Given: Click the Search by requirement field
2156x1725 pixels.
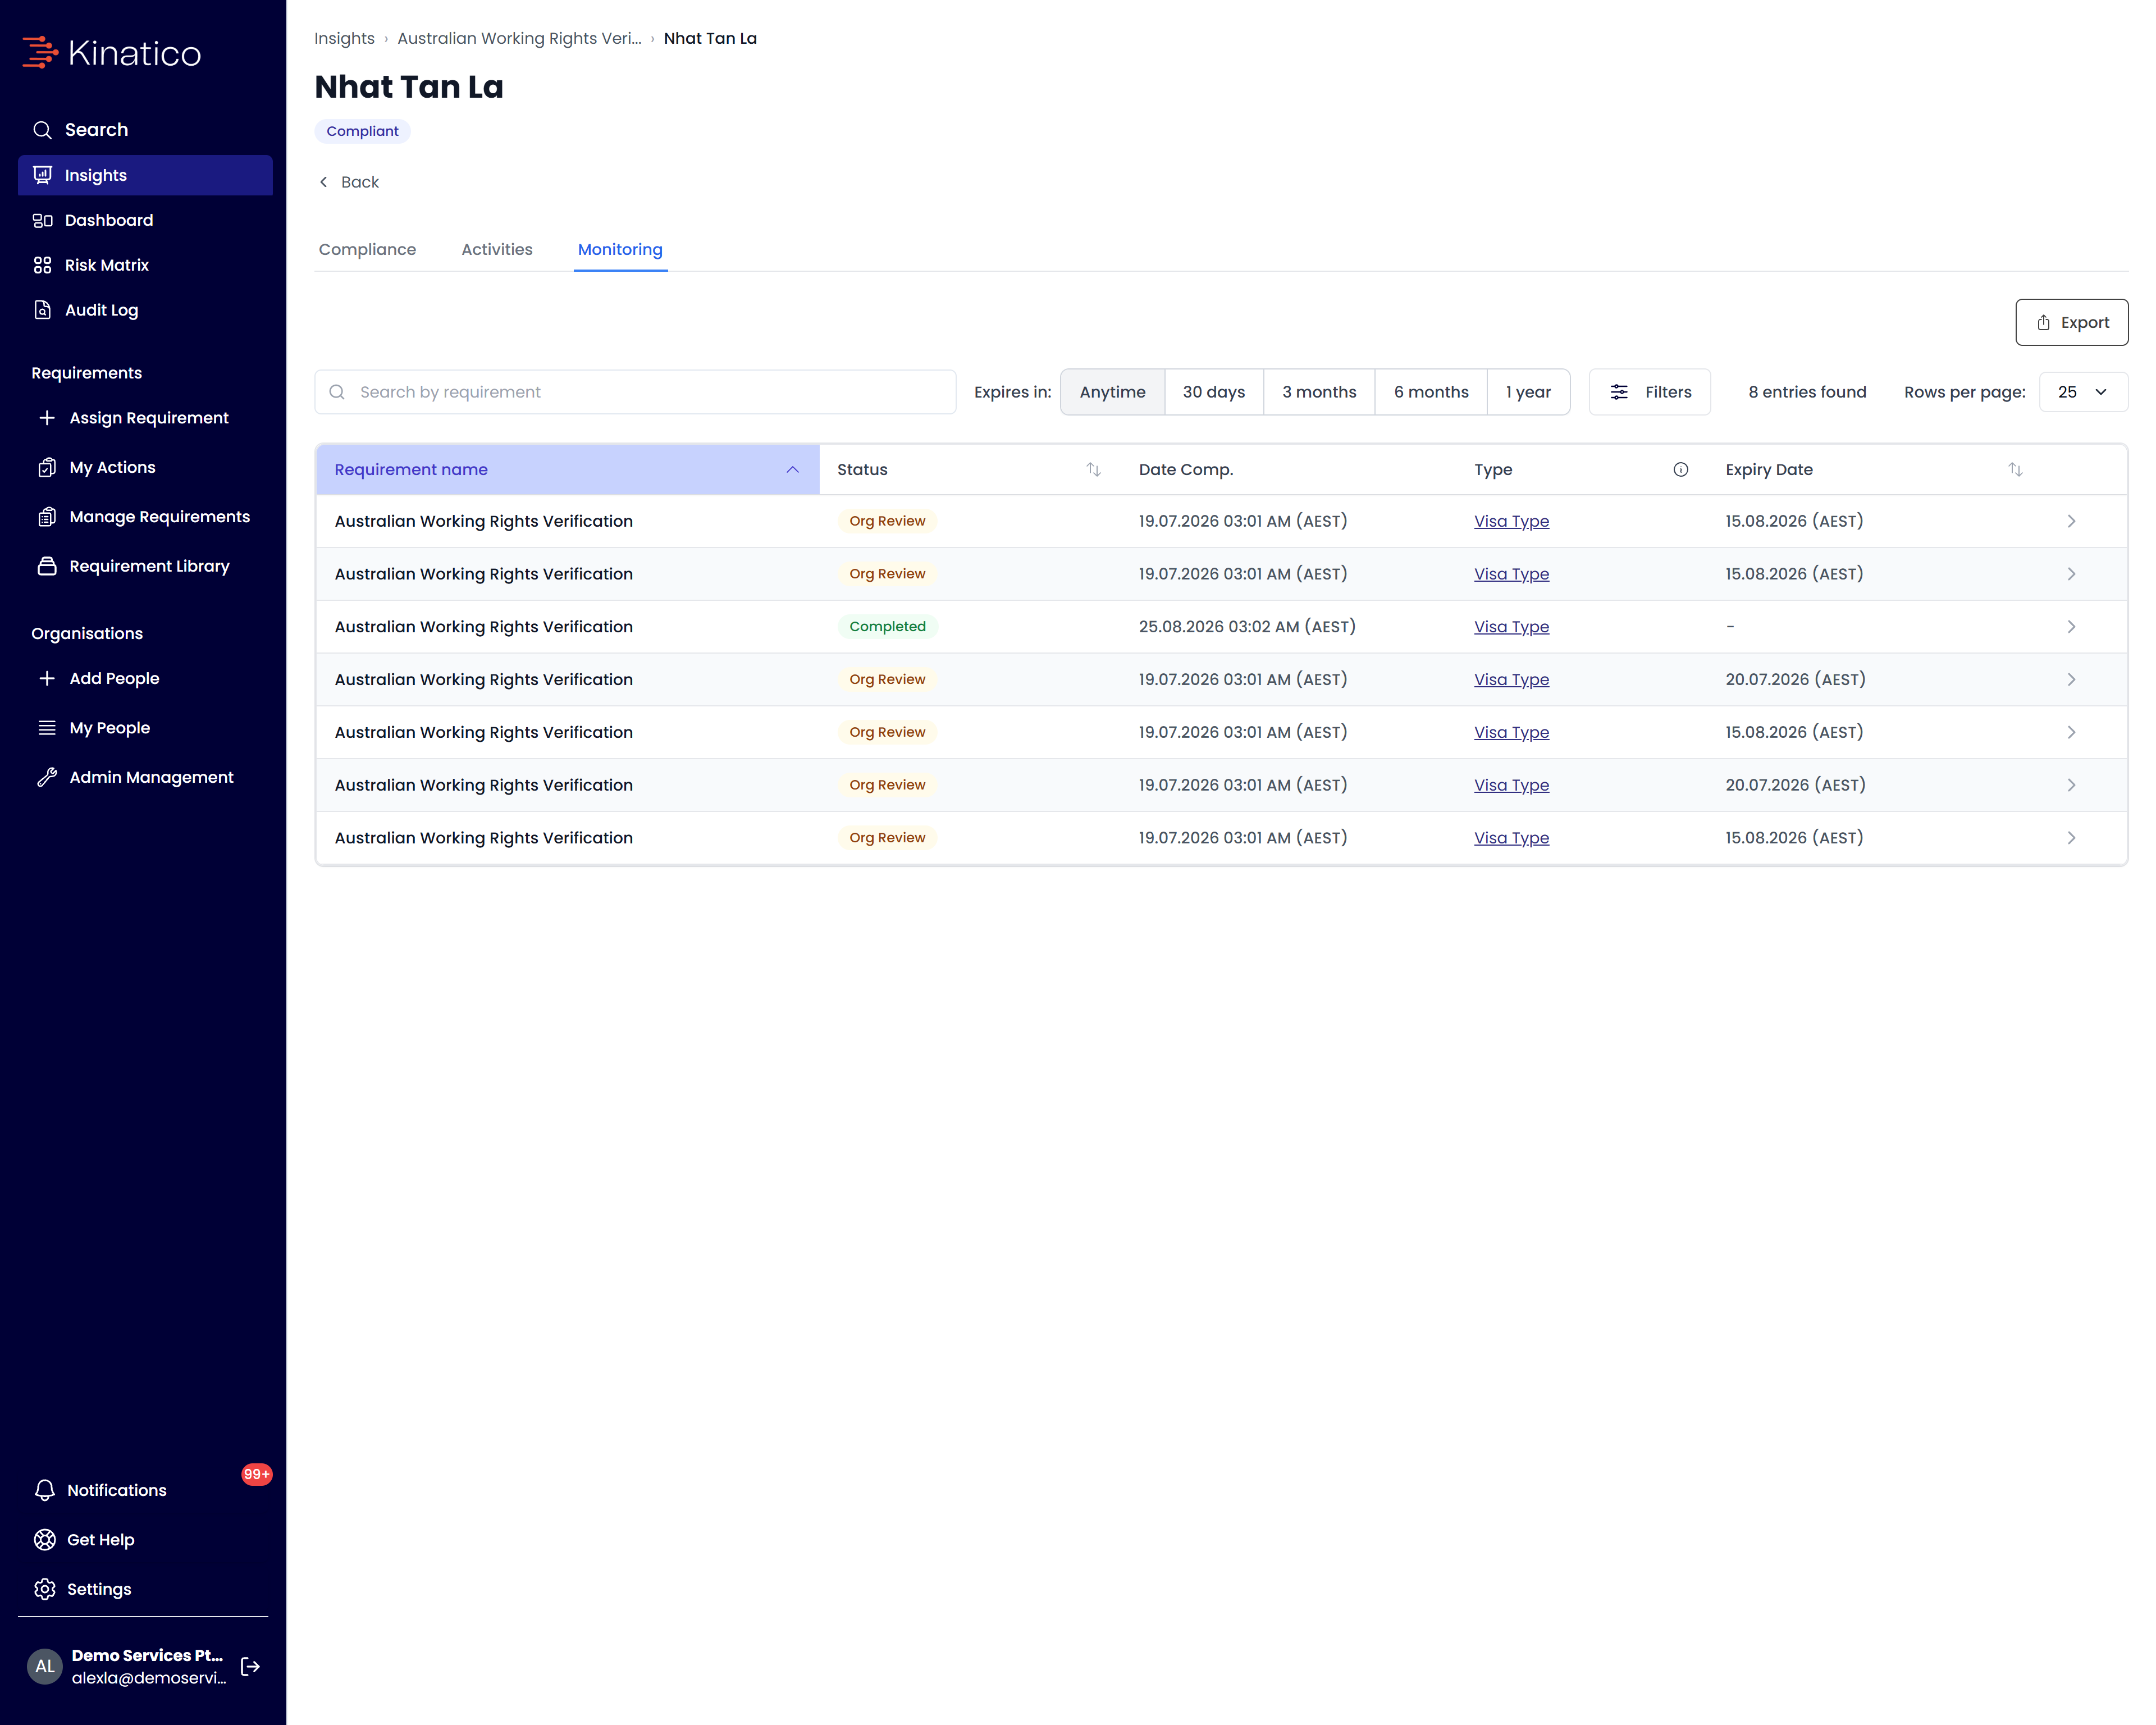Looking at the screenshot, I should click(x=635, y=392).
